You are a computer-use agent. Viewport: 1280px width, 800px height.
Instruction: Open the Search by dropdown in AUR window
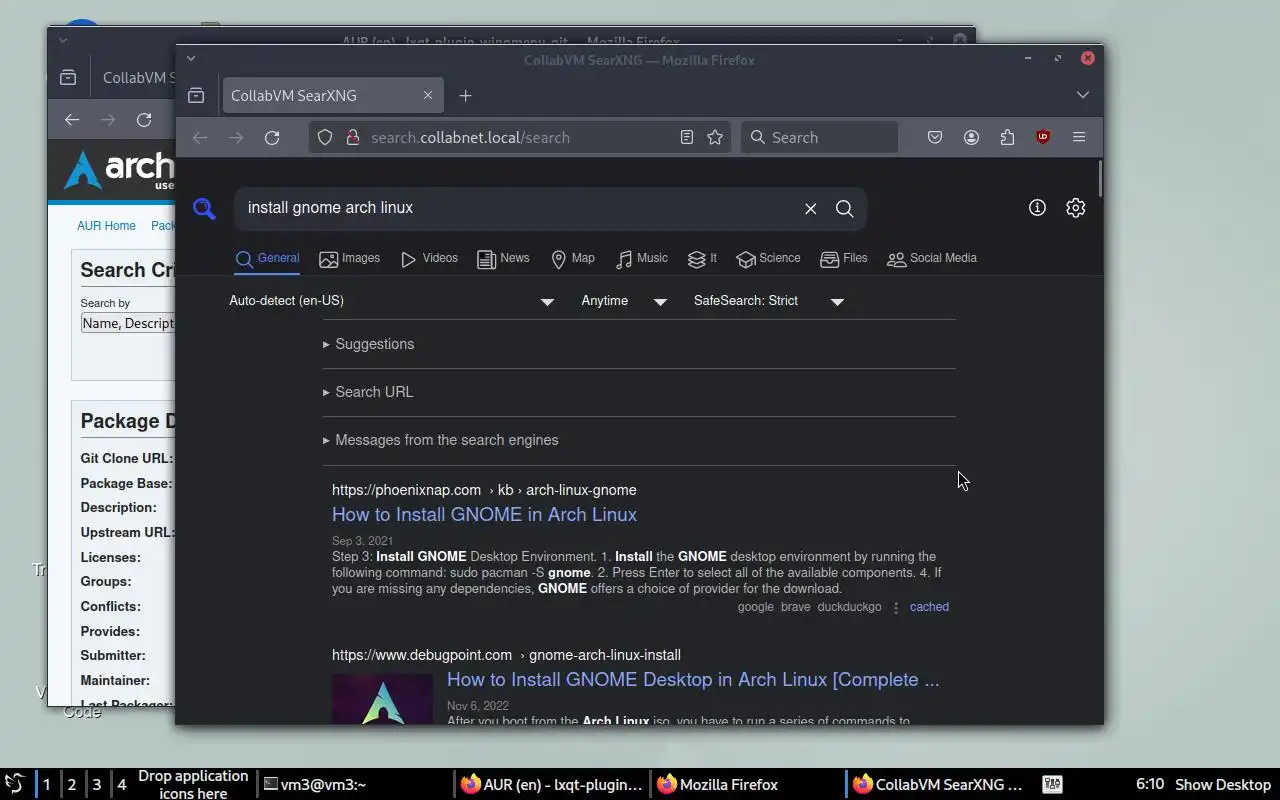(x=128, y=323)
